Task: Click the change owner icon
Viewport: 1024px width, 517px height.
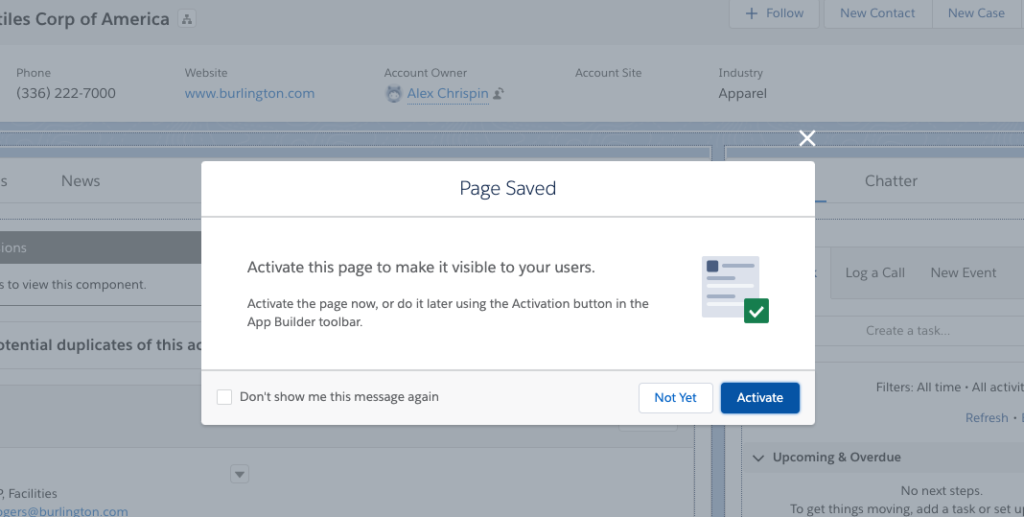Action: click(x=498, y=94)
